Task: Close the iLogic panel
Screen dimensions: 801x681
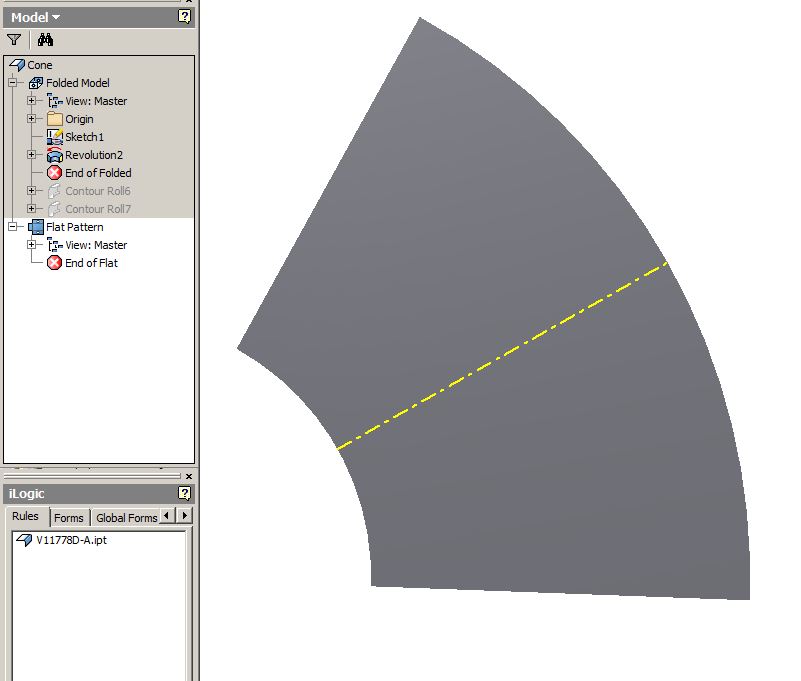Action: coord(189,476)
